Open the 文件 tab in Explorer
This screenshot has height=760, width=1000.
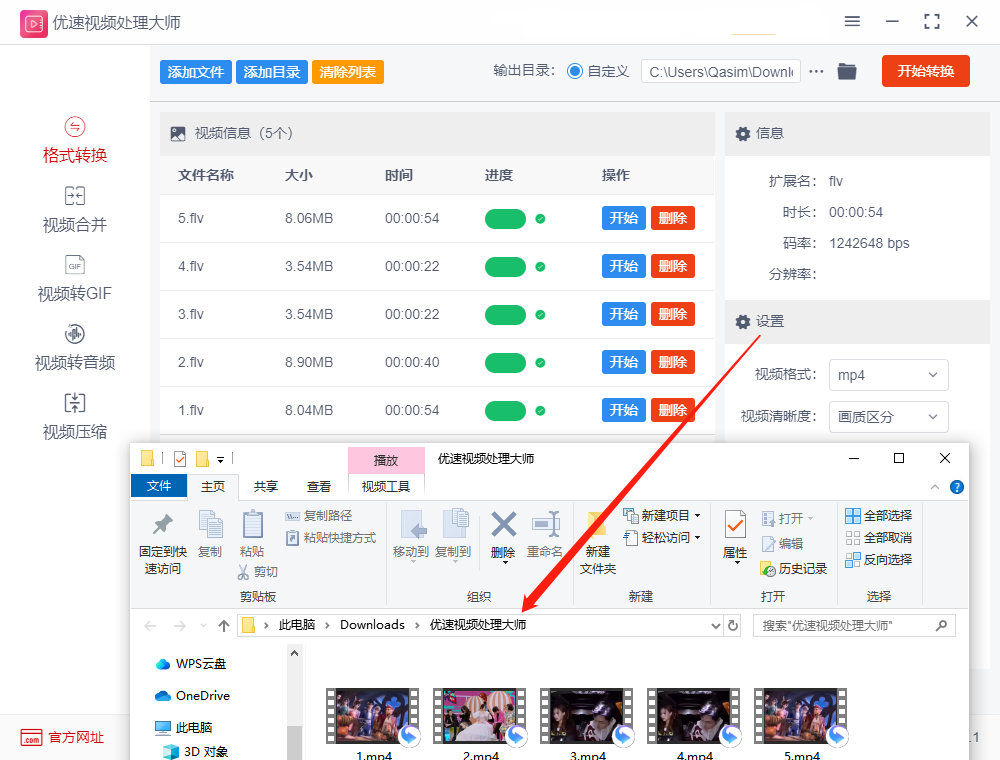click(159, 486)
